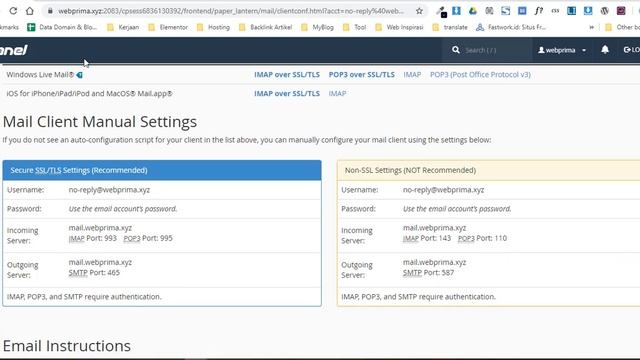The height and width of the screenshot is (360, 640).
Task: Open the Kerjaan bookmarks folder
Action: [123, 27]
